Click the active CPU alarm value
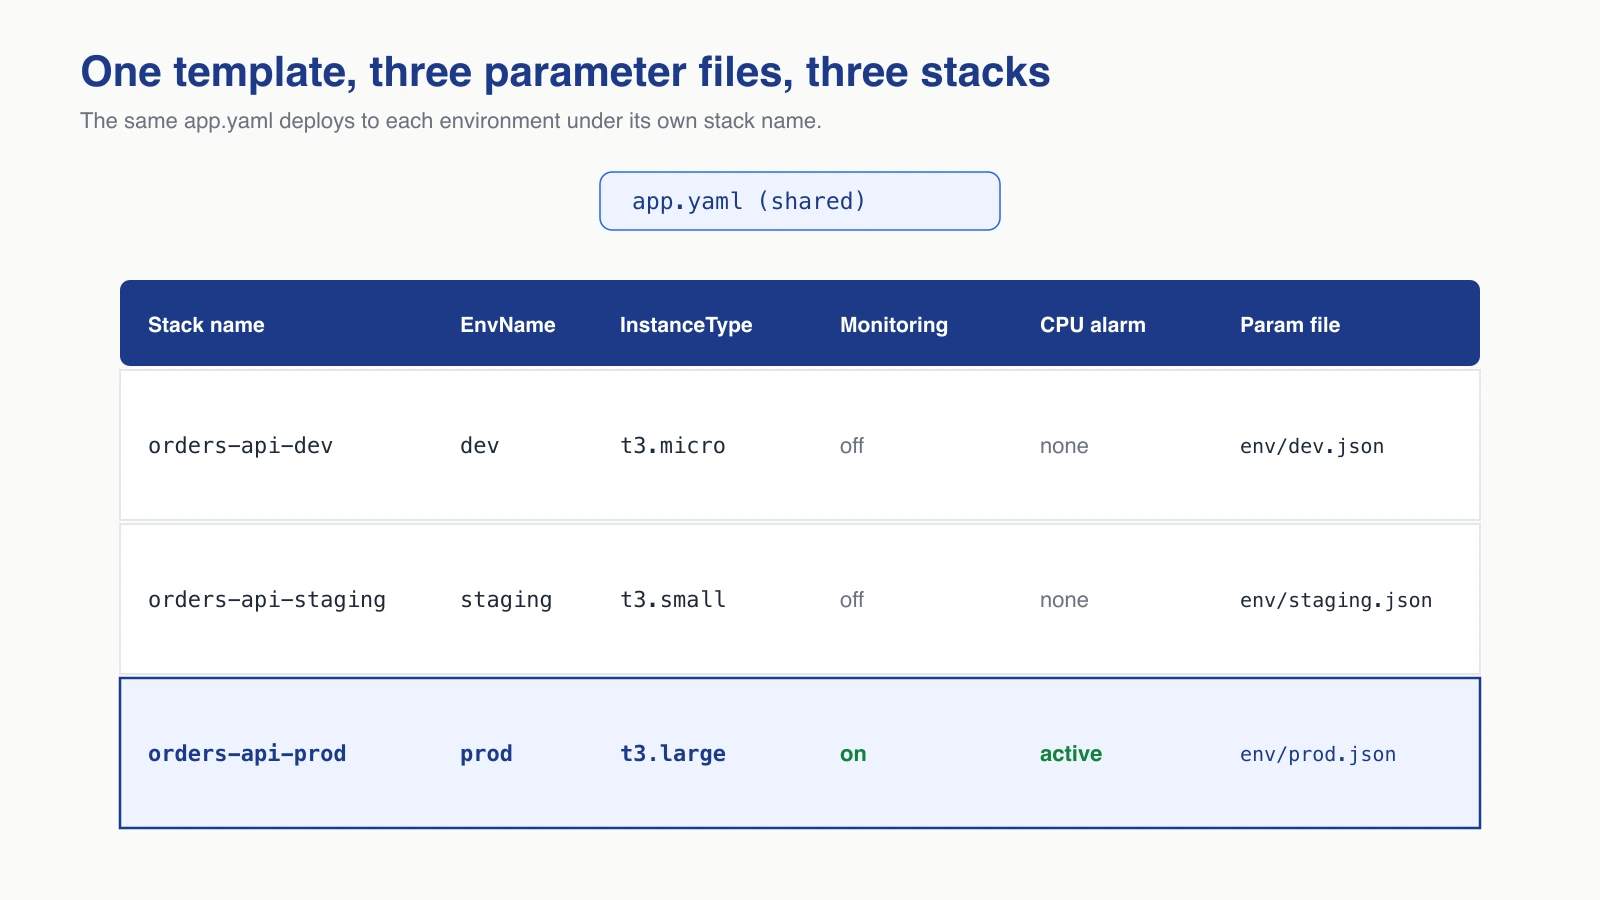Viewport: 1600px width, 900px height. pyautogui.click(x=1071, y=754)
